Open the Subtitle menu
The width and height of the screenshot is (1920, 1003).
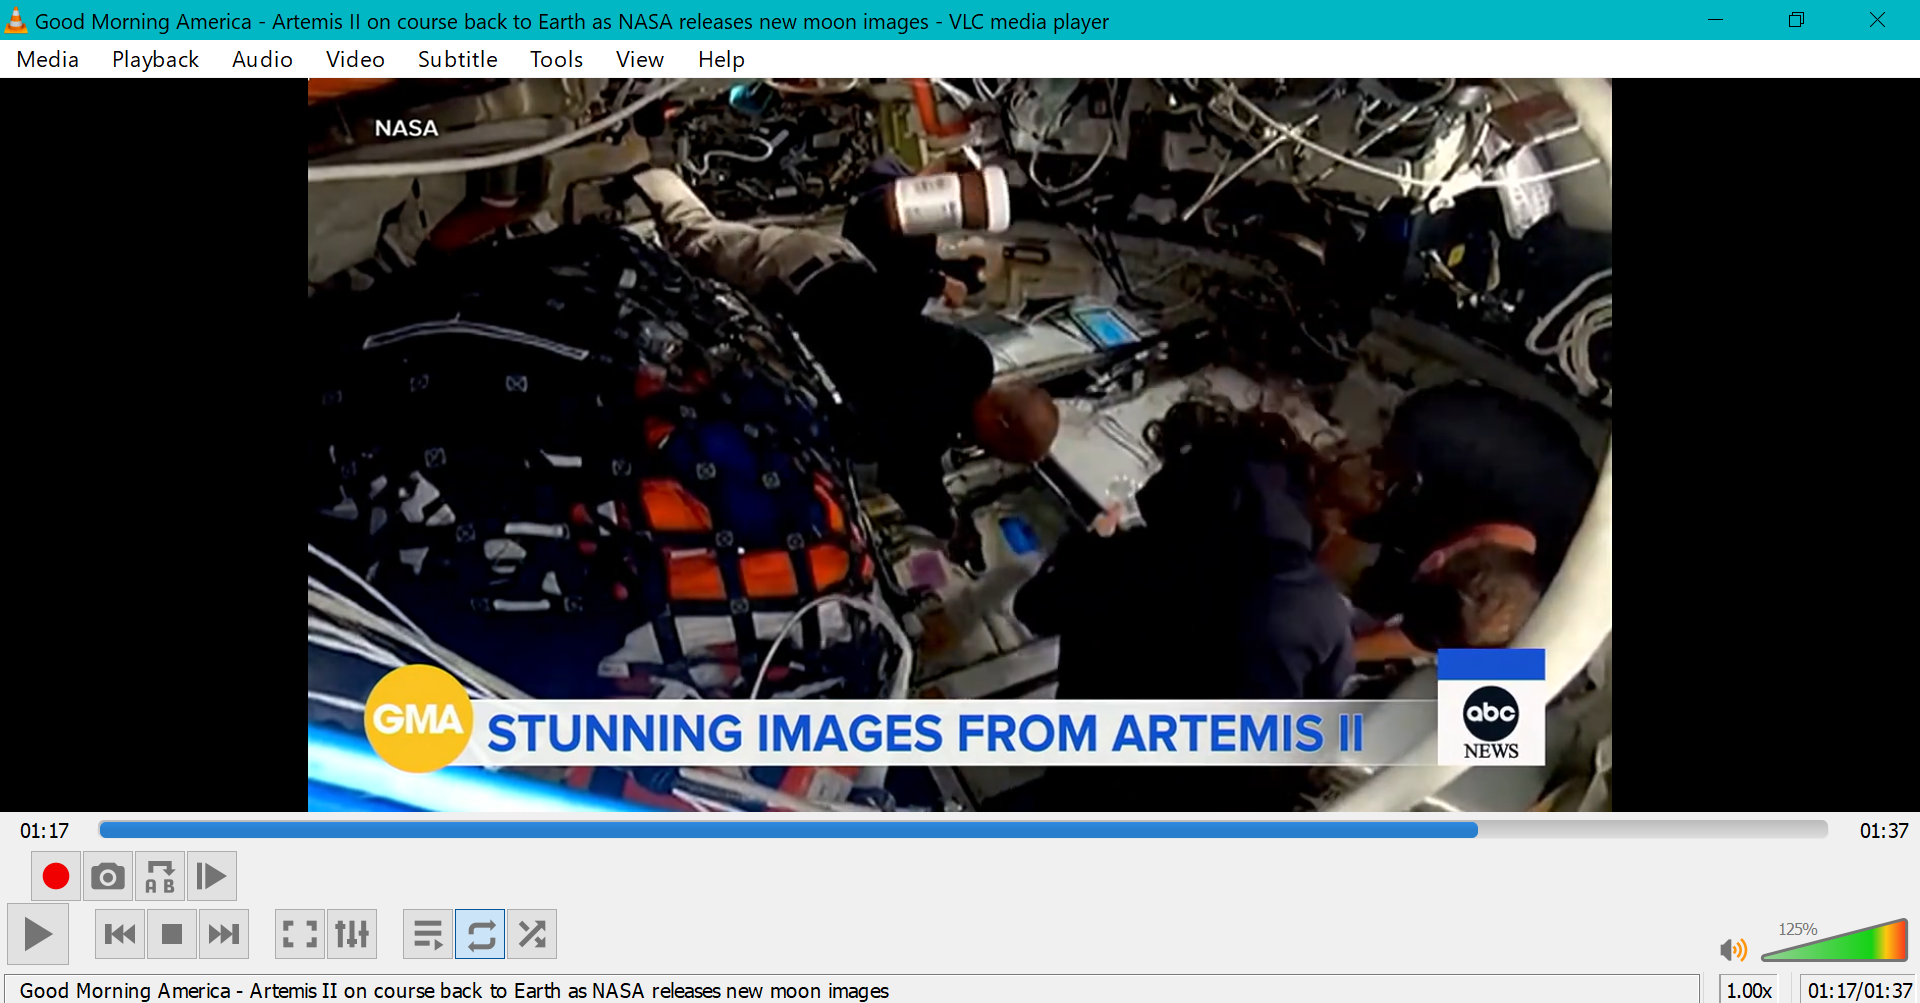[457, 60]
